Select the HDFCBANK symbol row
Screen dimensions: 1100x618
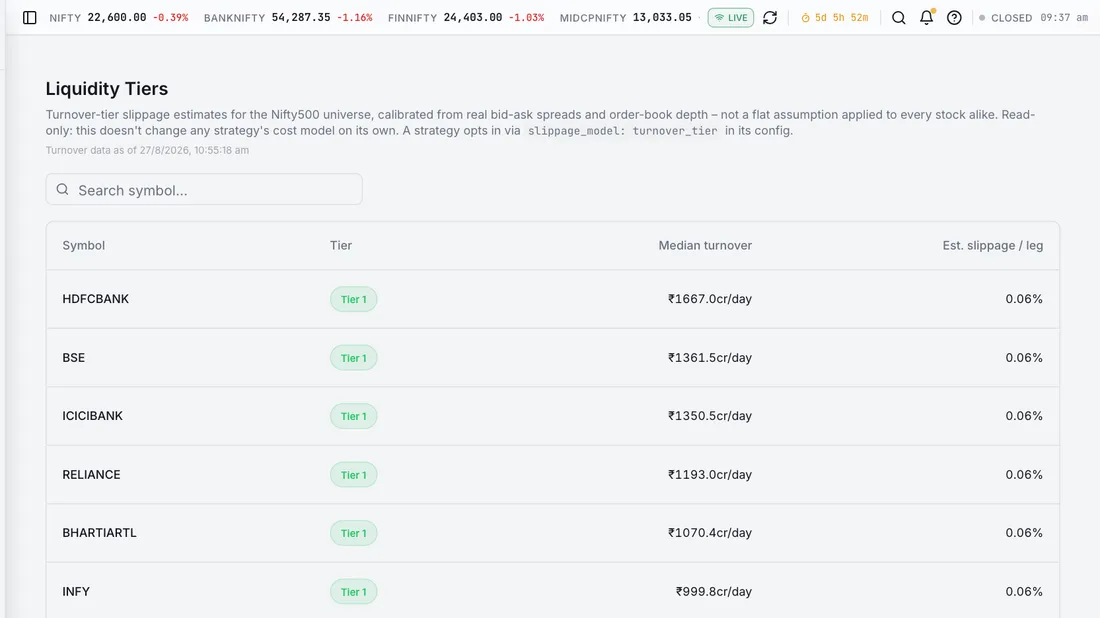pos(553,299)
